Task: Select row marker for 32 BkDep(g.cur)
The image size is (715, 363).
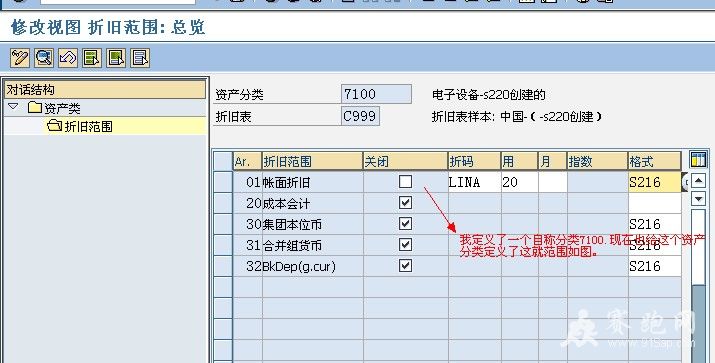Action: tap(223, 266)
